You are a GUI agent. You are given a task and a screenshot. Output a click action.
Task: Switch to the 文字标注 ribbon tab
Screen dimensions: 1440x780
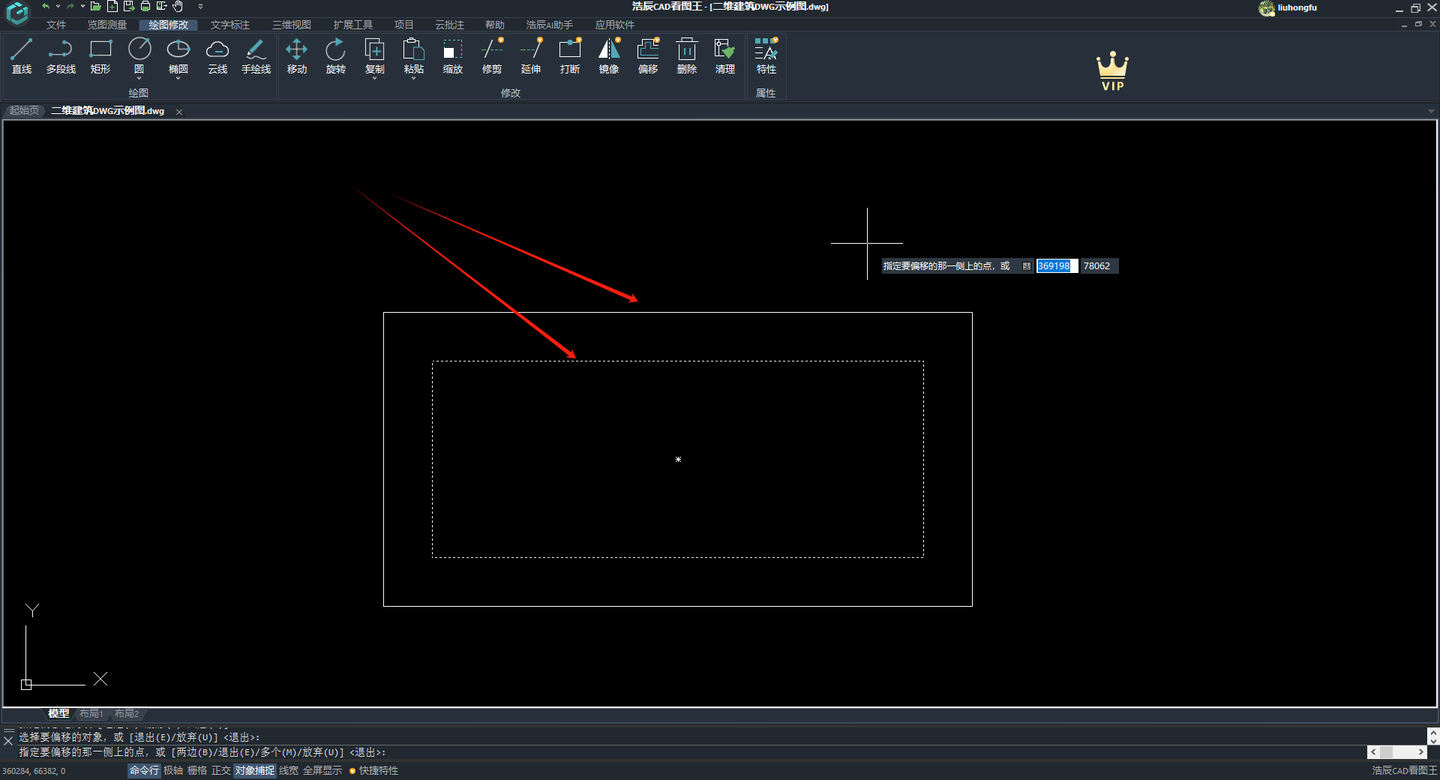tap(230, 25)
